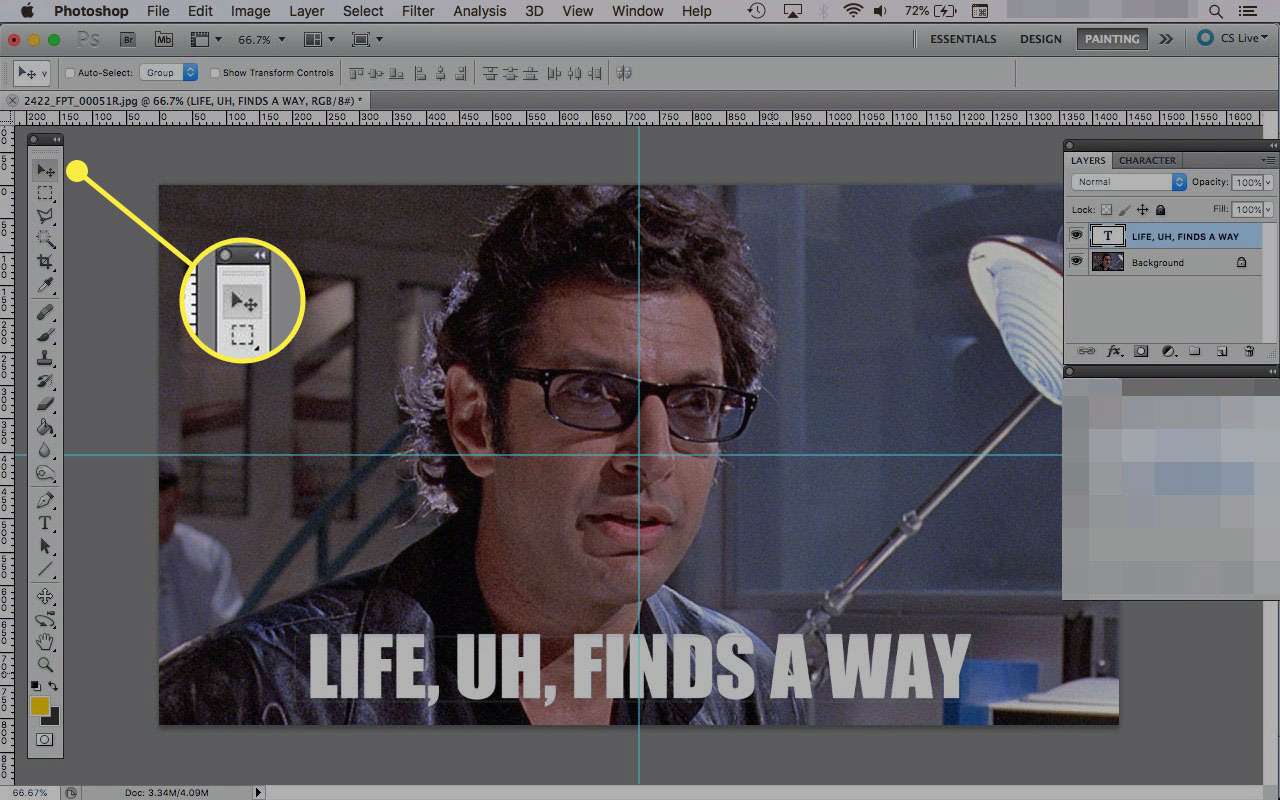This screenshot has height=800, width=1280.
Task: Delete layer with the trash icon
Action: click(x=1249, y=352)
